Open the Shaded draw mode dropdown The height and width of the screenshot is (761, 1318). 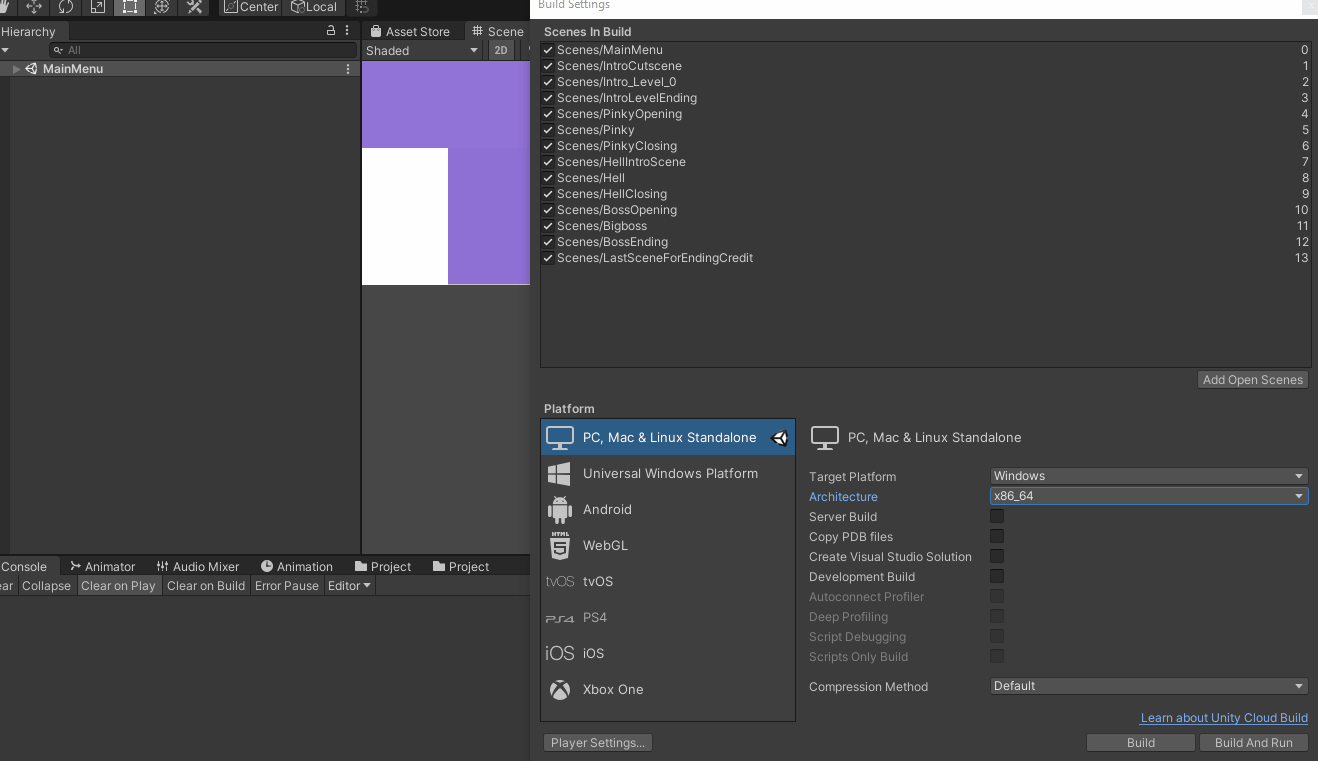pos(422,50)
